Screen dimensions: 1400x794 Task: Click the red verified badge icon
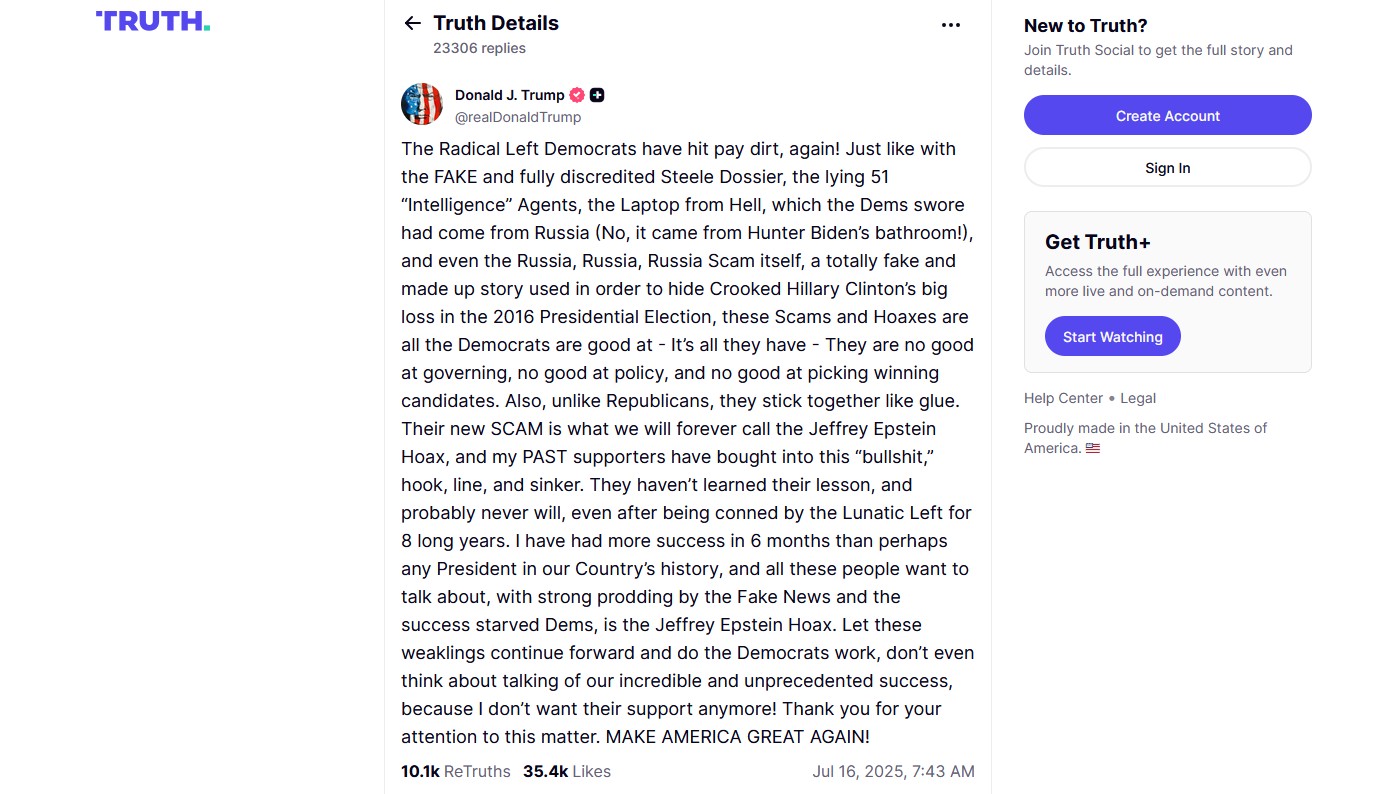click(577, 95)
